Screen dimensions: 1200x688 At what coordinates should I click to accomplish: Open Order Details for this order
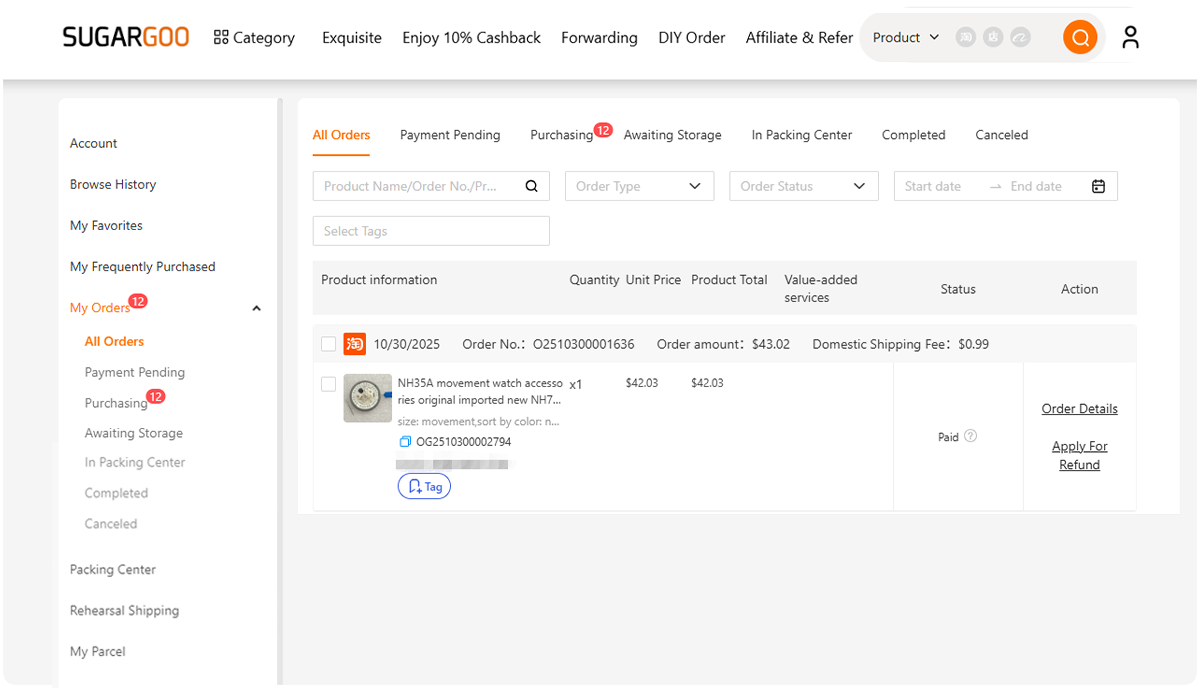(x=1079, y=408)
